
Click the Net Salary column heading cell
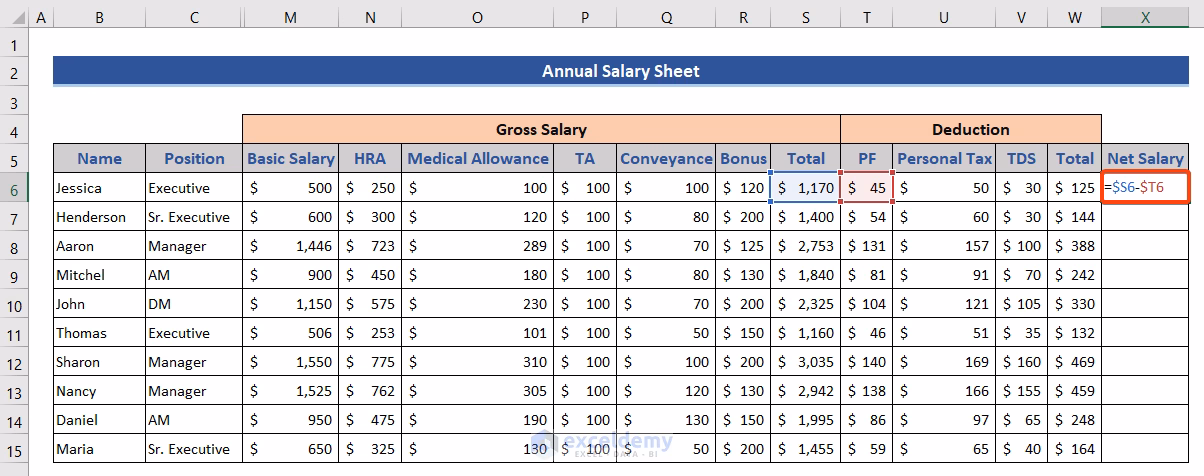coord(1145,158)
